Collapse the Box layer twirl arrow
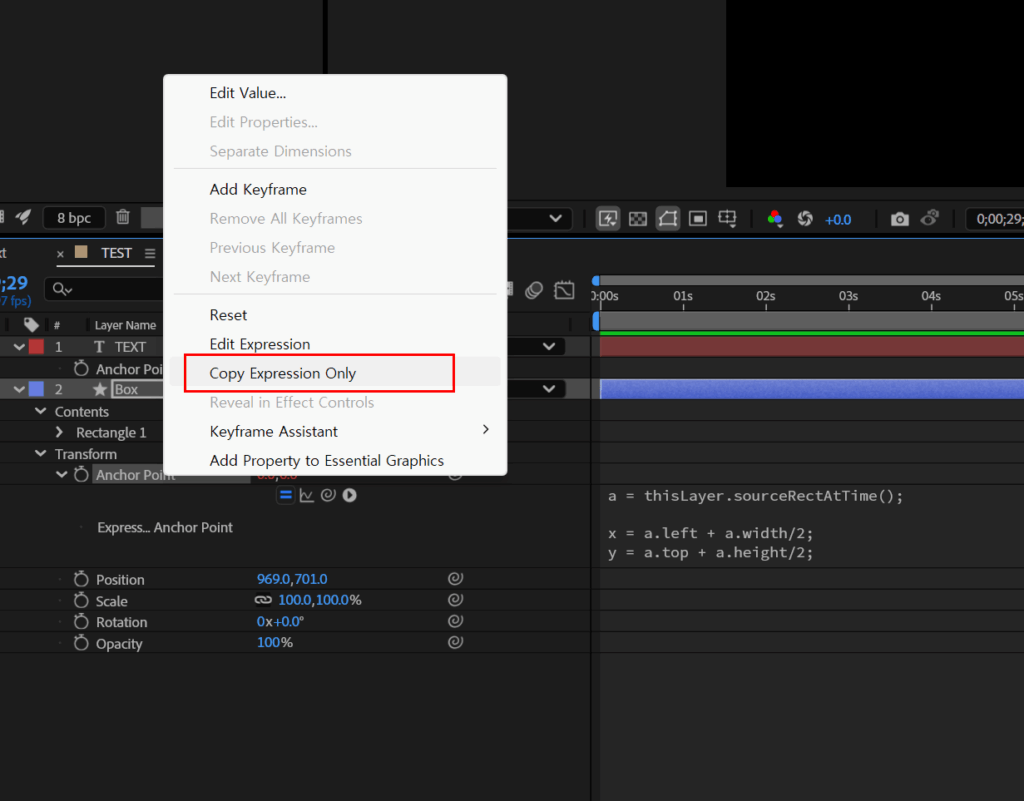Image resolution: width=1024 pixels, height=801 pixels. pos(19,389)
